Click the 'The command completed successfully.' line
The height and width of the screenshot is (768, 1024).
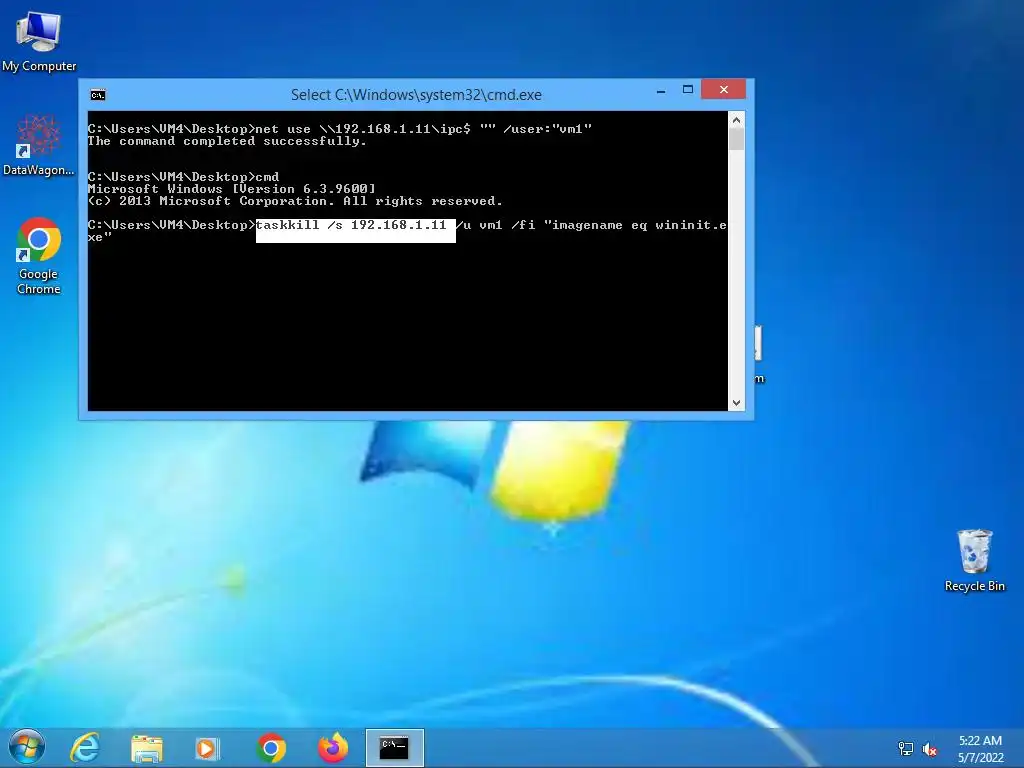(227, 141)
